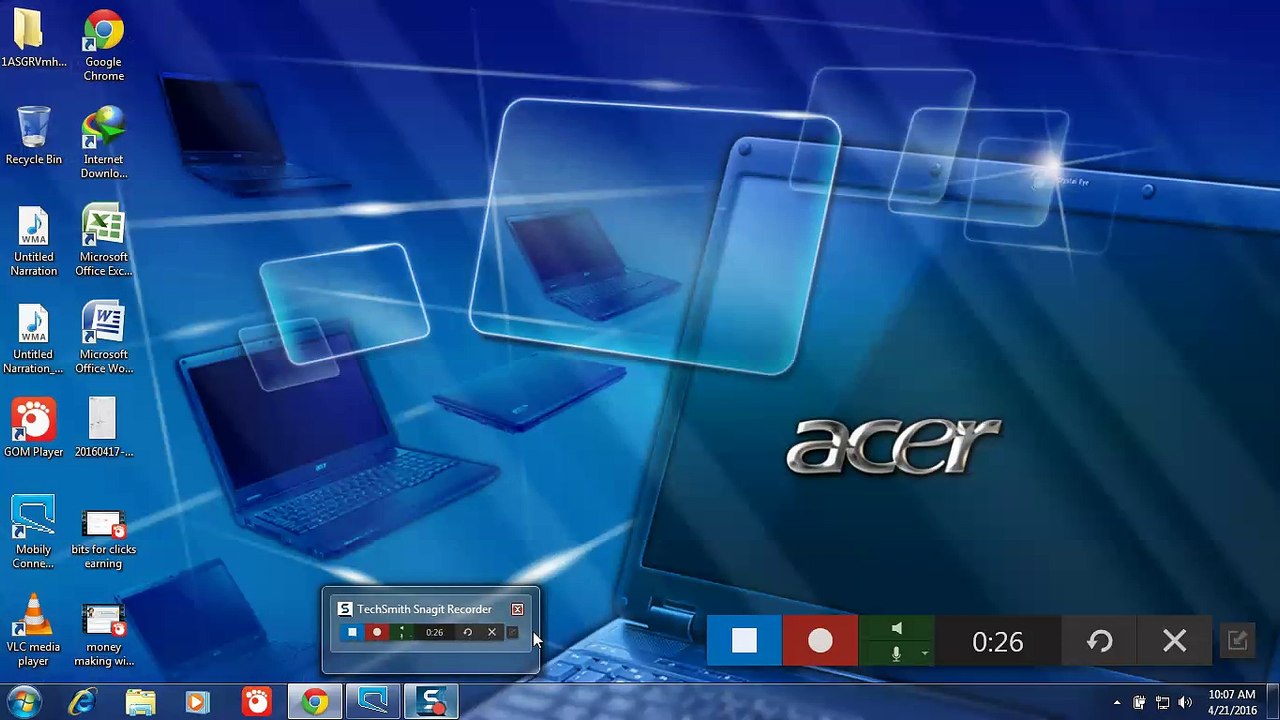Select the Untitled Narration_ file beside the Word shortcut
Screen dimensions: 1280x720
pos(33,338)
